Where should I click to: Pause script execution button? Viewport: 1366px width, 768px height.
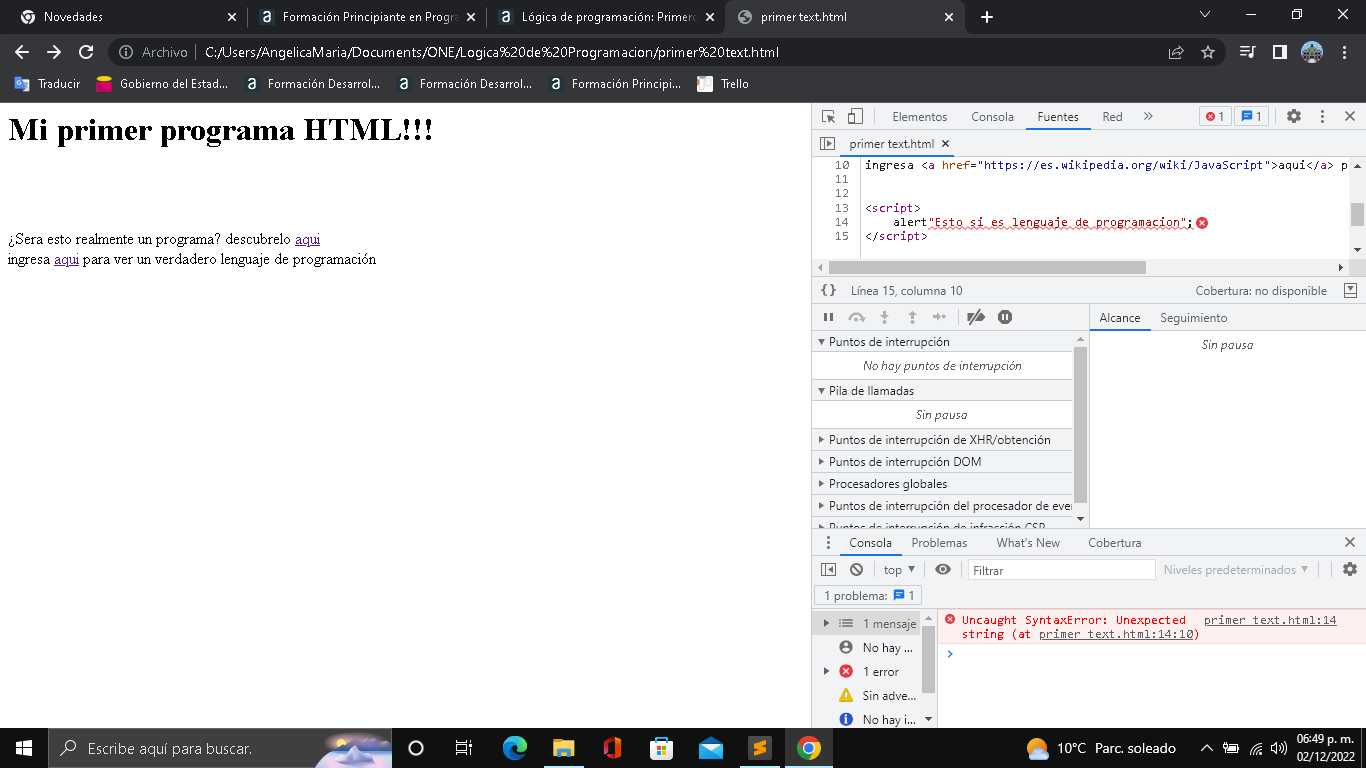[828, 318]
